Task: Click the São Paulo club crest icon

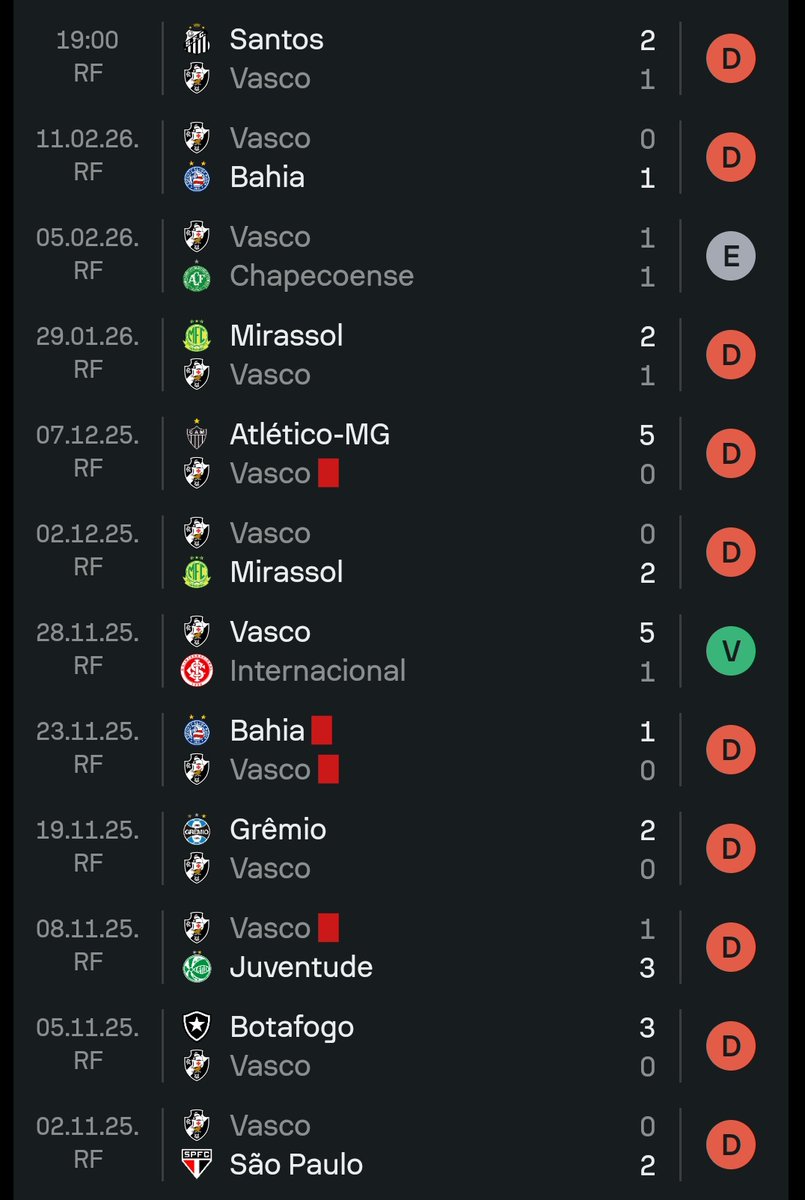Action: 197,1165
